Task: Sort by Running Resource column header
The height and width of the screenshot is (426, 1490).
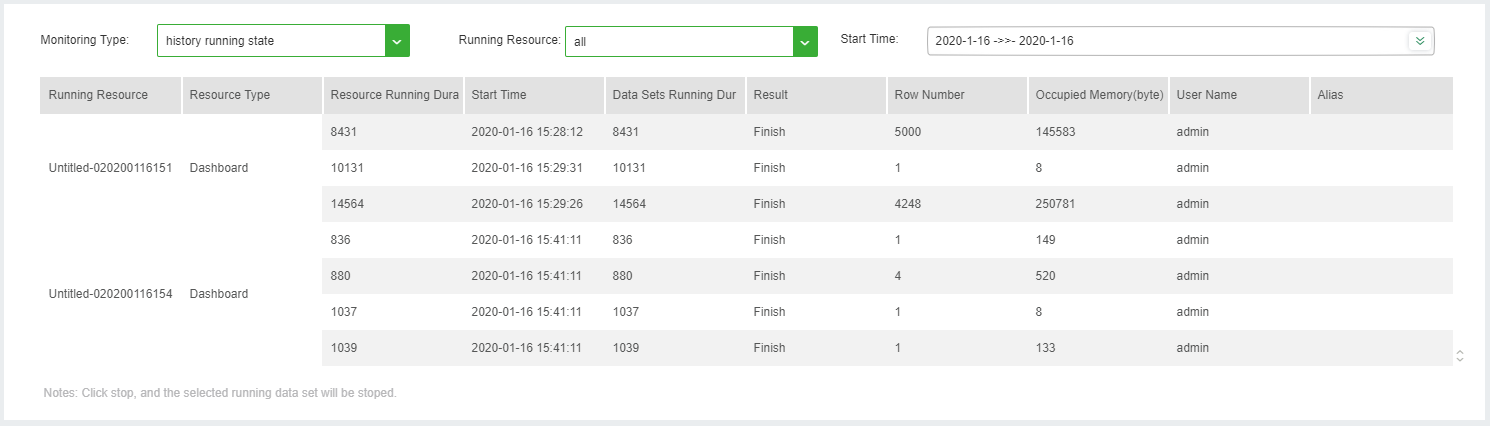Action: (x=110, y=95)
